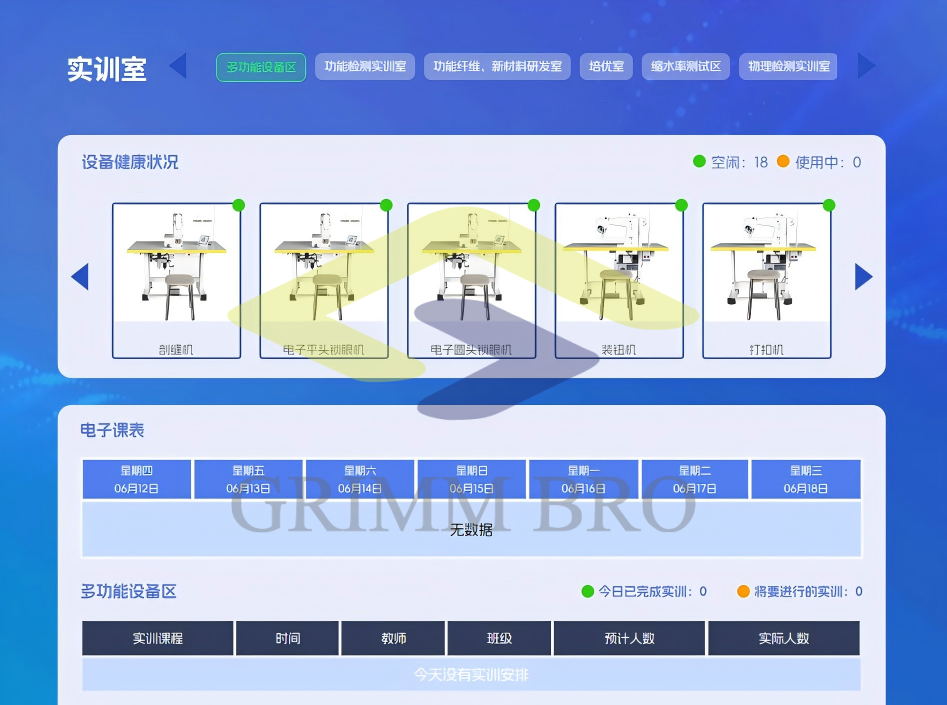The height and width of the screenshot is (705, 947).
Task: Click the green idle (空闲) status dot
Action: pos(700,162)
